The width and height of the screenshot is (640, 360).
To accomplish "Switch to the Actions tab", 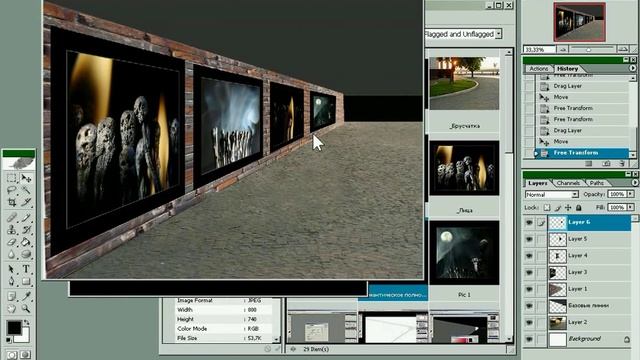I will [x=539, y=69].
